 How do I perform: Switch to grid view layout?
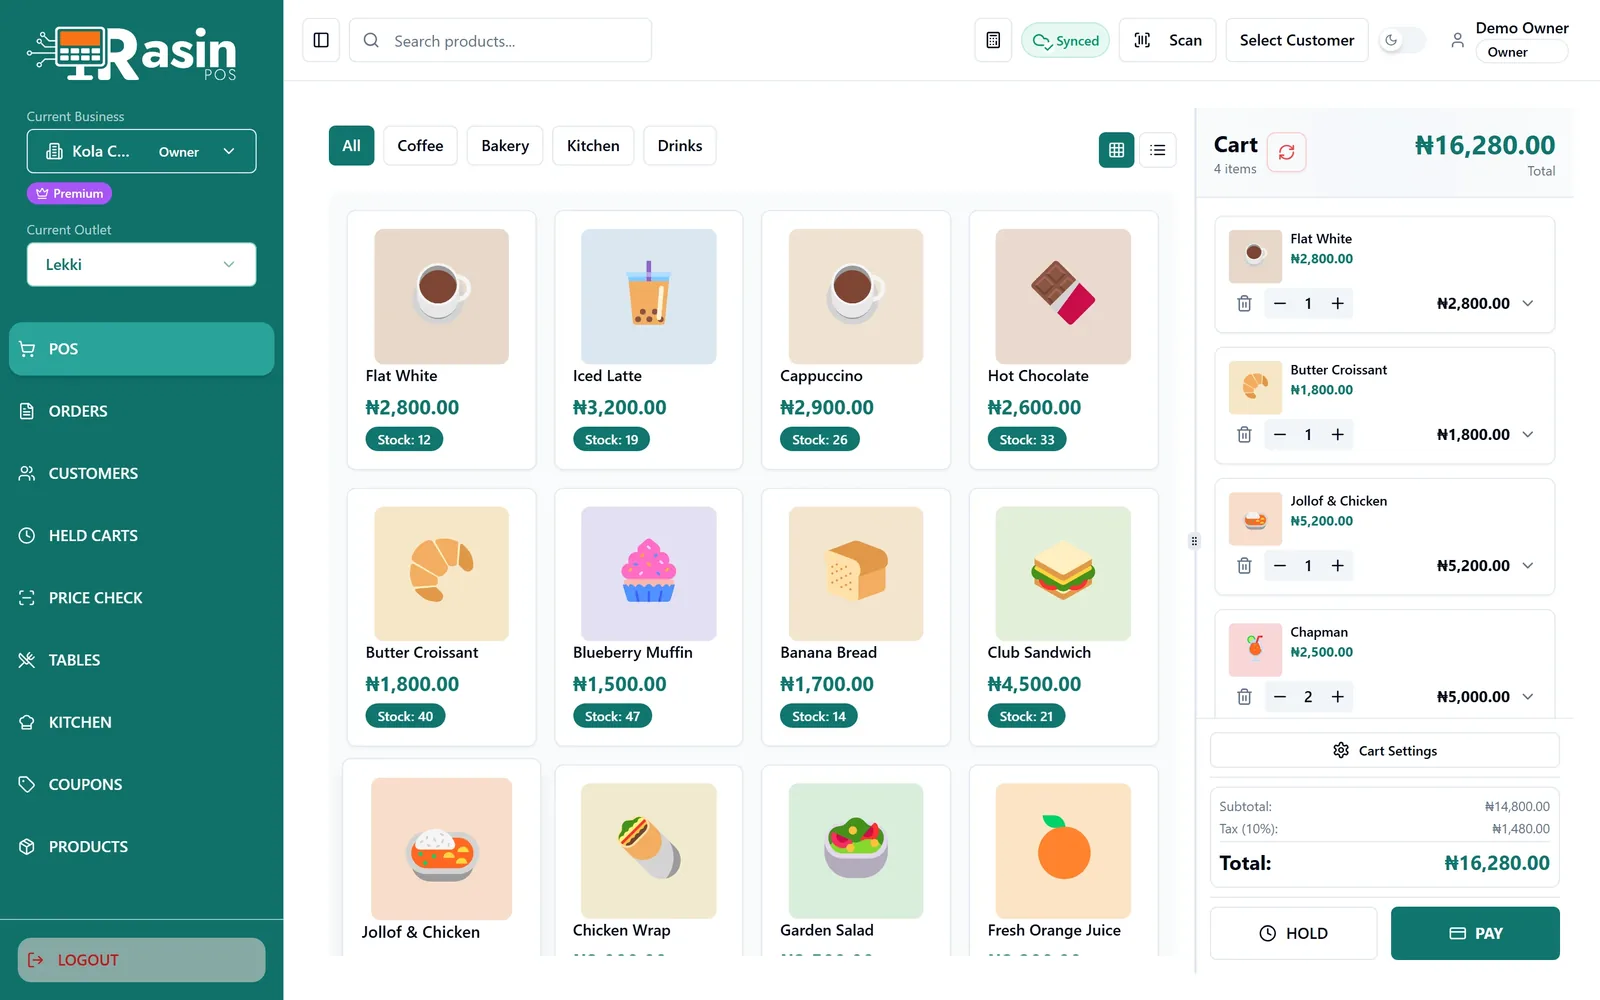click(1116, 150)
